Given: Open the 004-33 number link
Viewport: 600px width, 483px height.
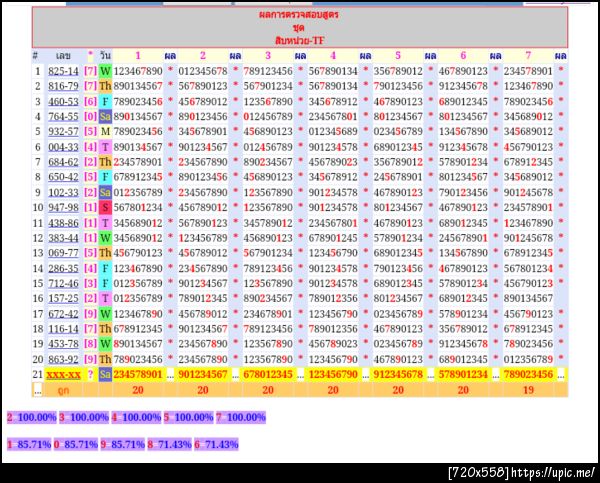Looking at the screenshot, I should 63,147.
